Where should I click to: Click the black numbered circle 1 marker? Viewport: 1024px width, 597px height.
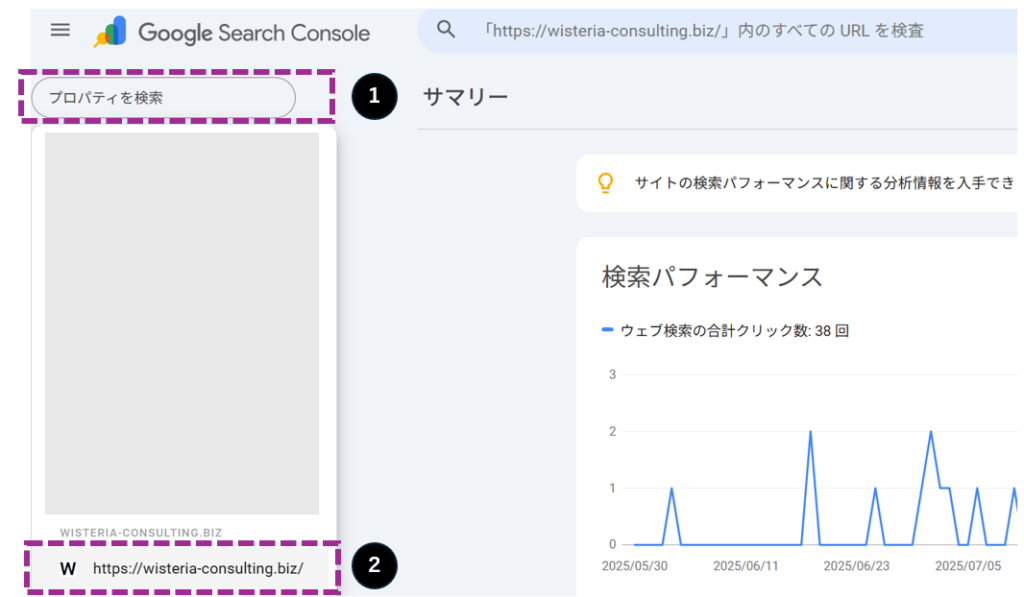click(374, 96)
